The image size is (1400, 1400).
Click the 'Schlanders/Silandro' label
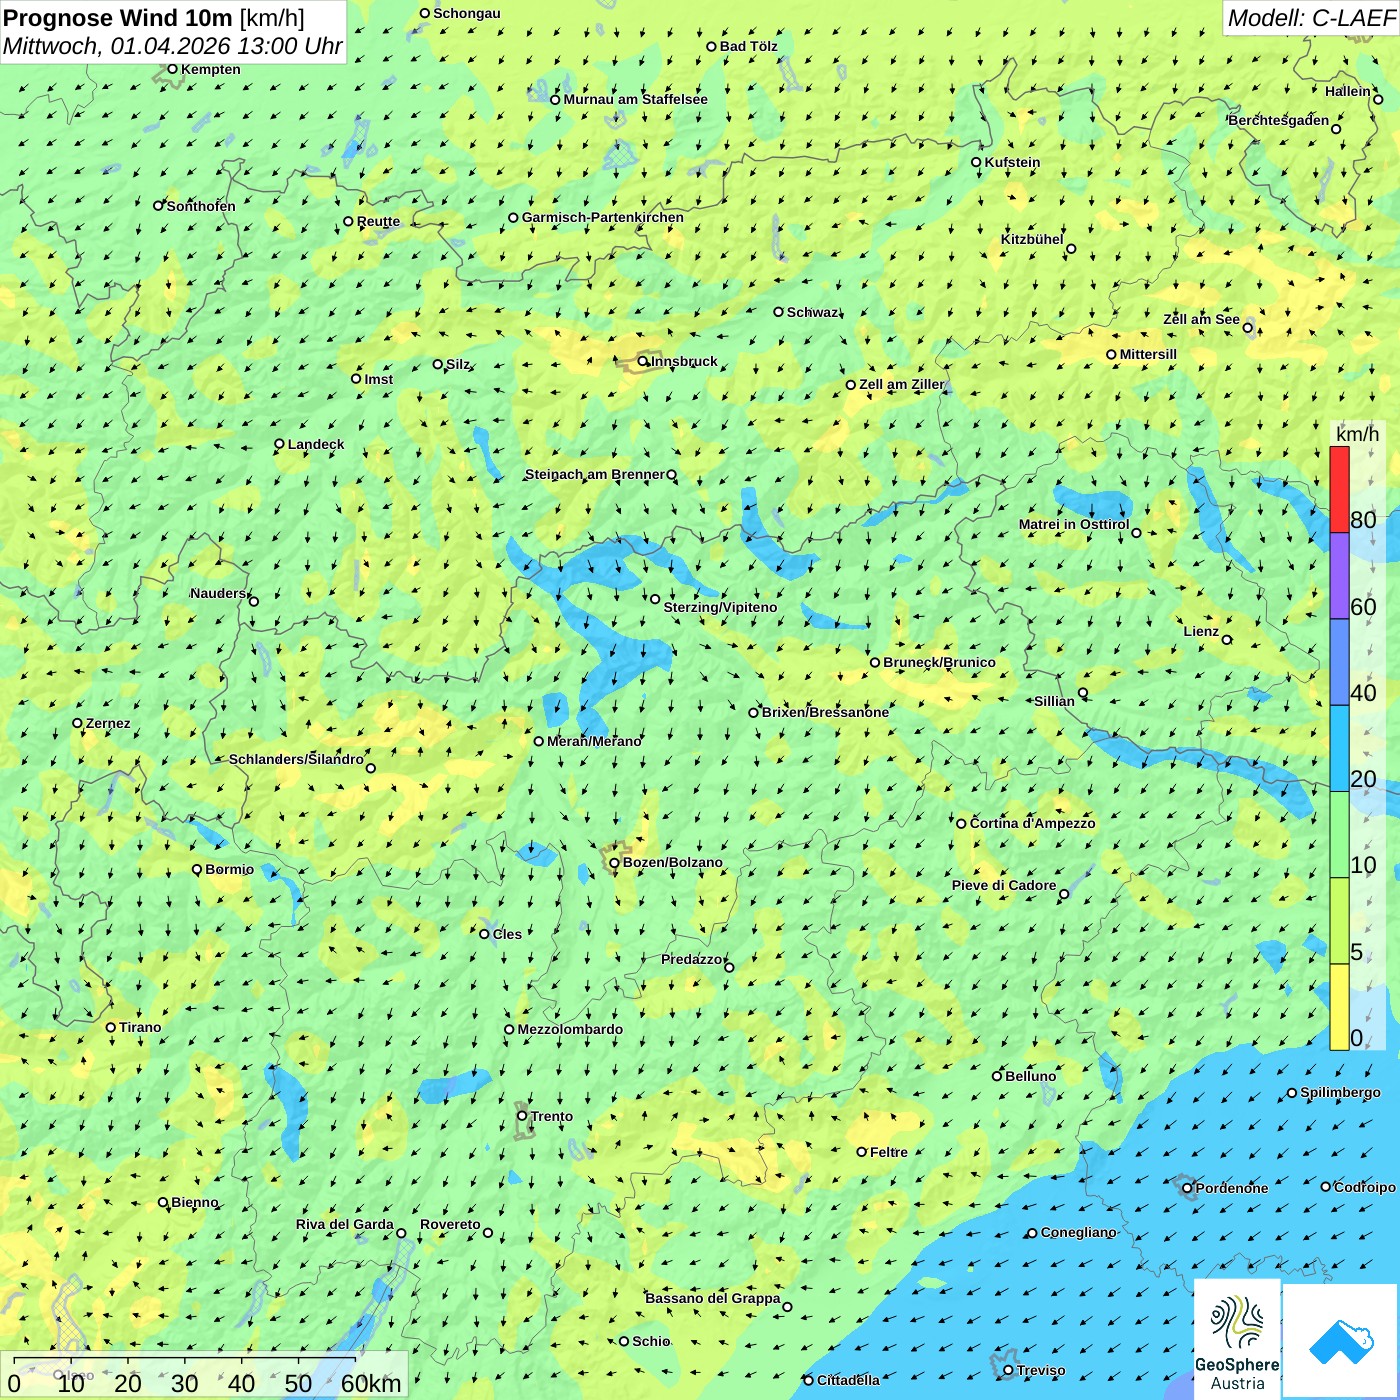(296, 759)
